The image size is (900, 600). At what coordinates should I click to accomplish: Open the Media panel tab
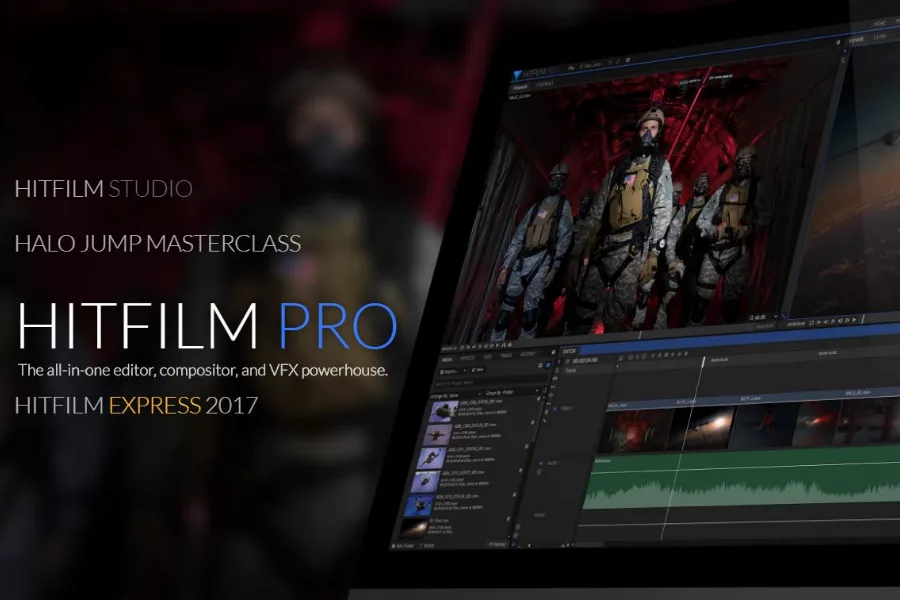(447, 359)
